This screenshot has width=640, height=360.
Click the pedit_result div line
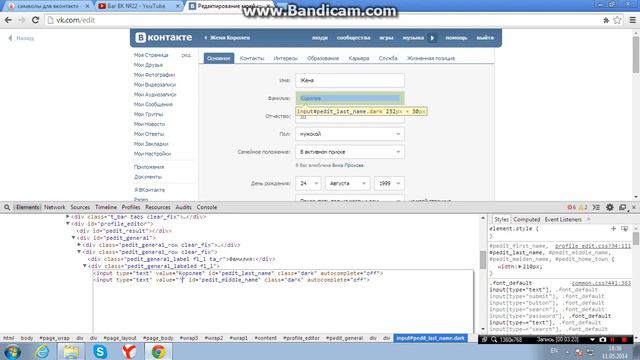click(x=124, y=231)
